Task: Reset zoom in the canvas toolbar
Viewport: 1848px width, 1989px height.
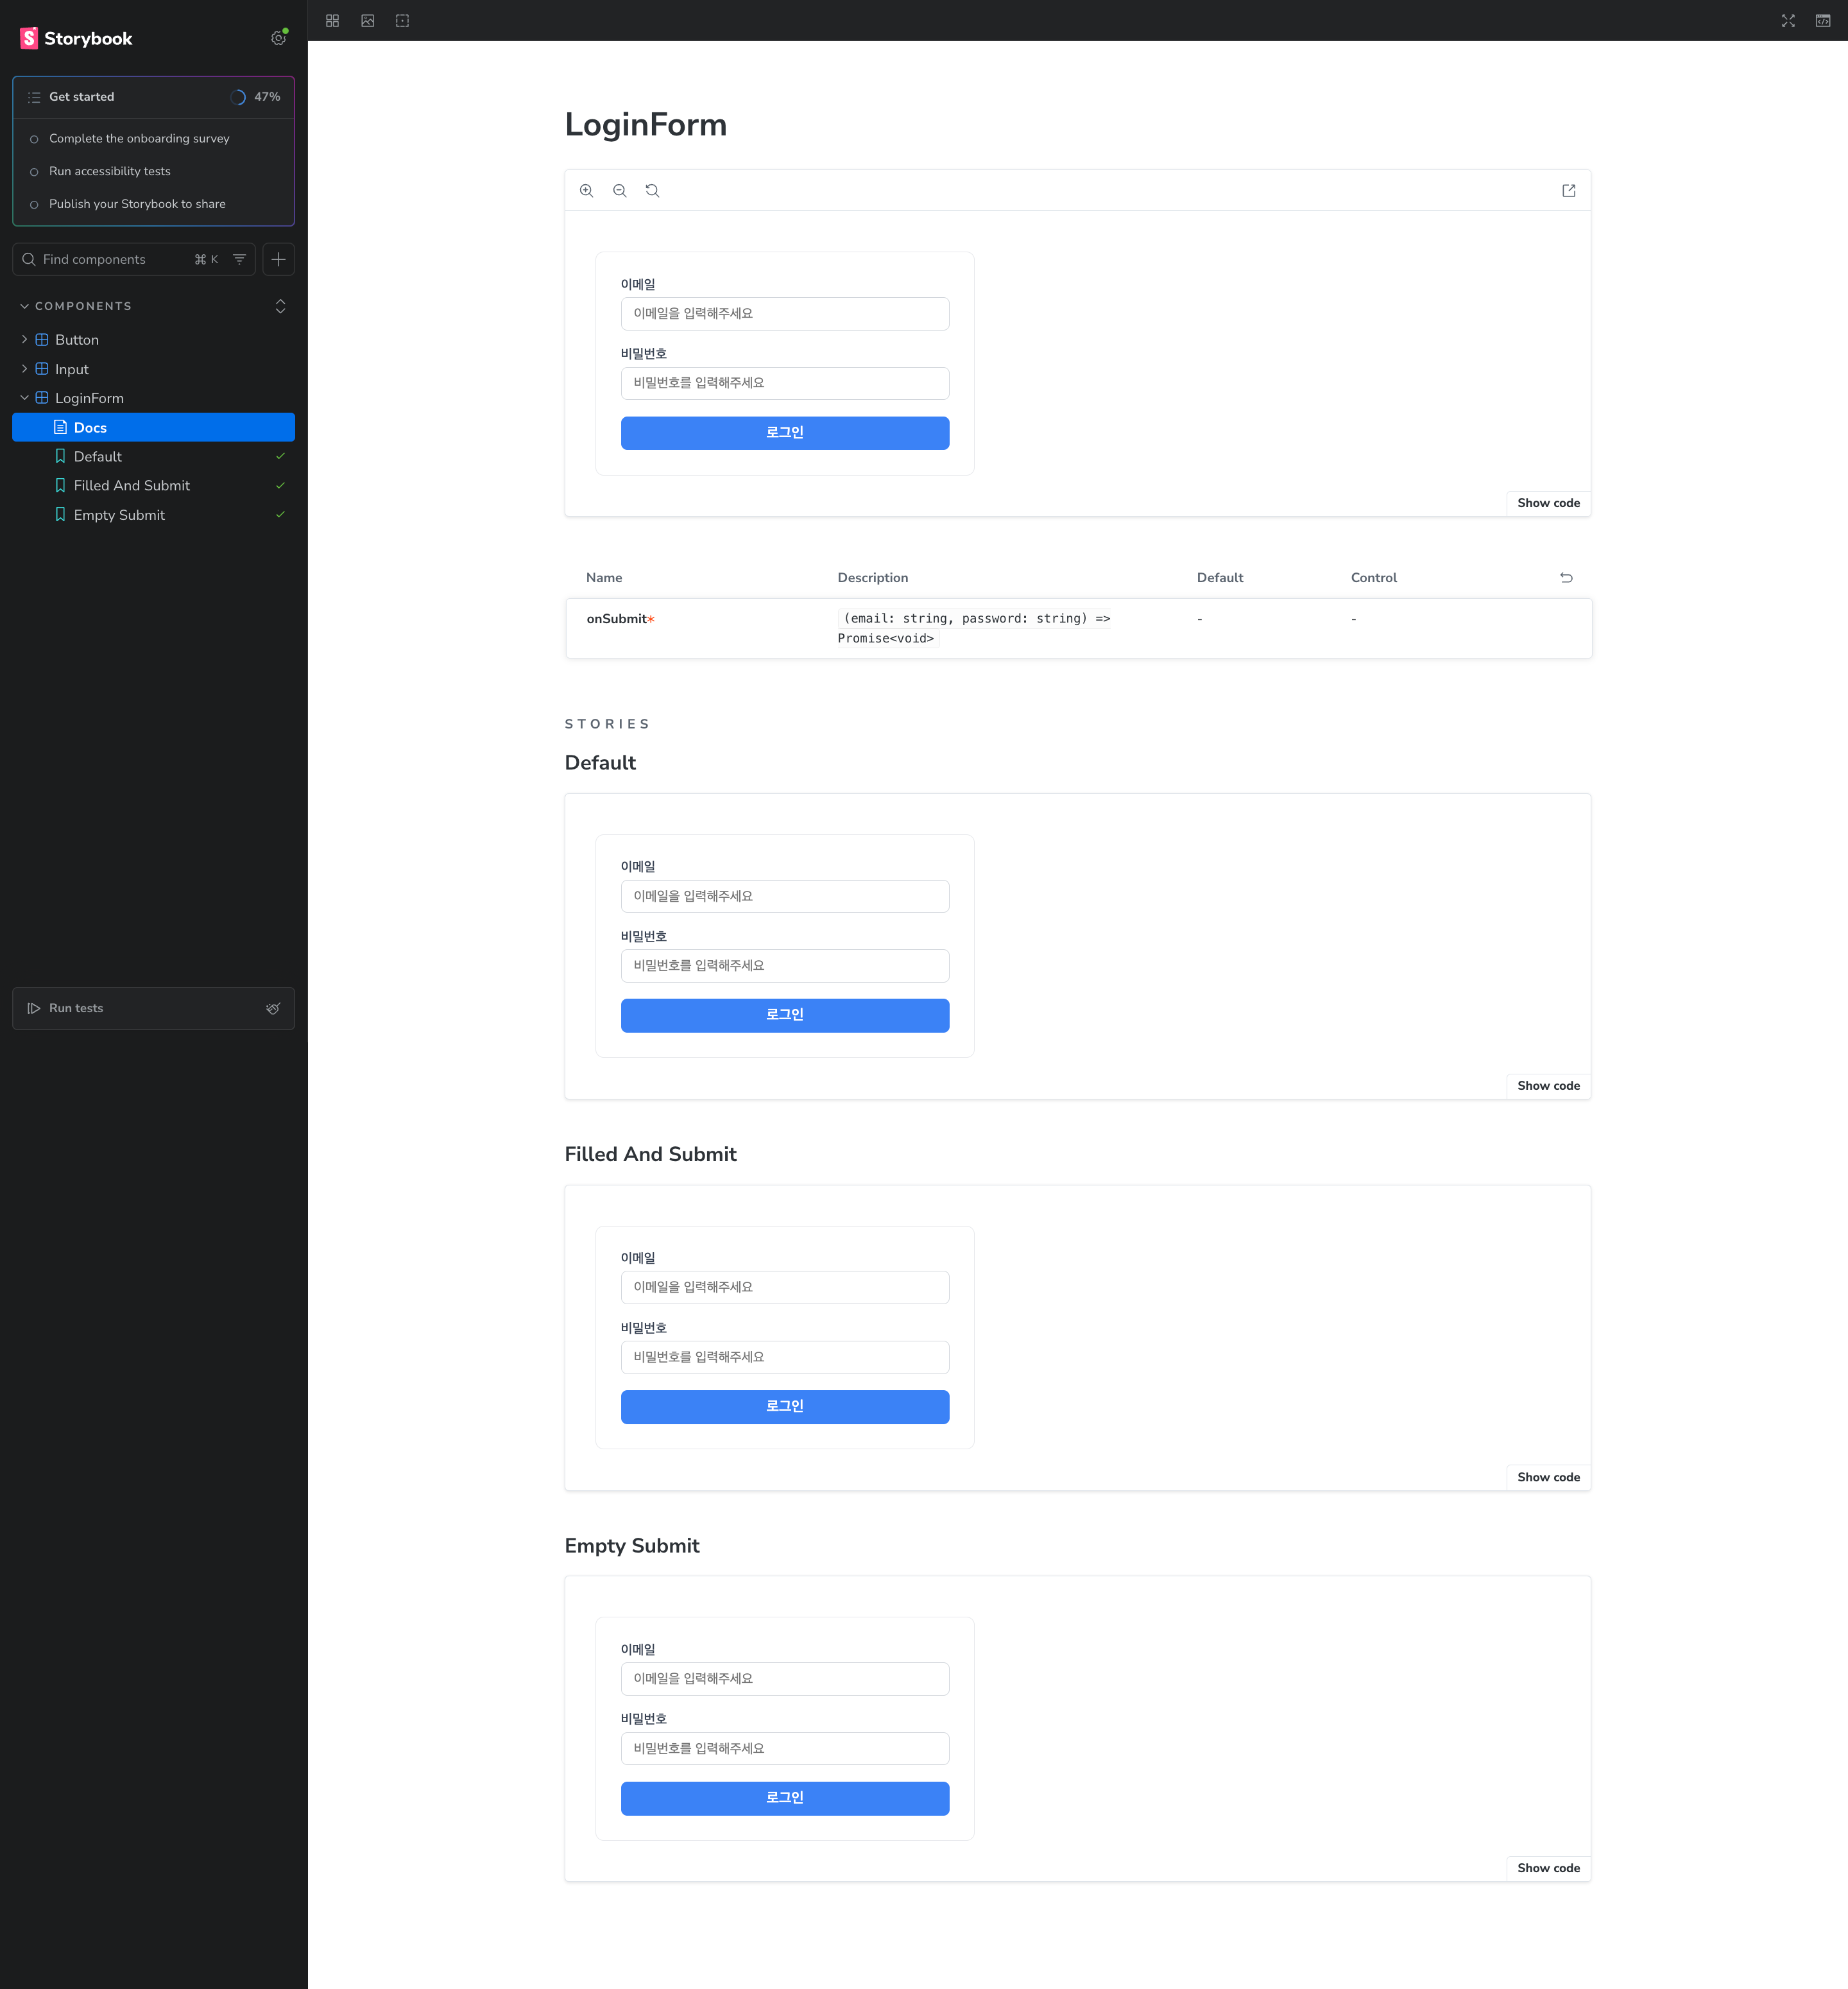Action: click(652, 190)
